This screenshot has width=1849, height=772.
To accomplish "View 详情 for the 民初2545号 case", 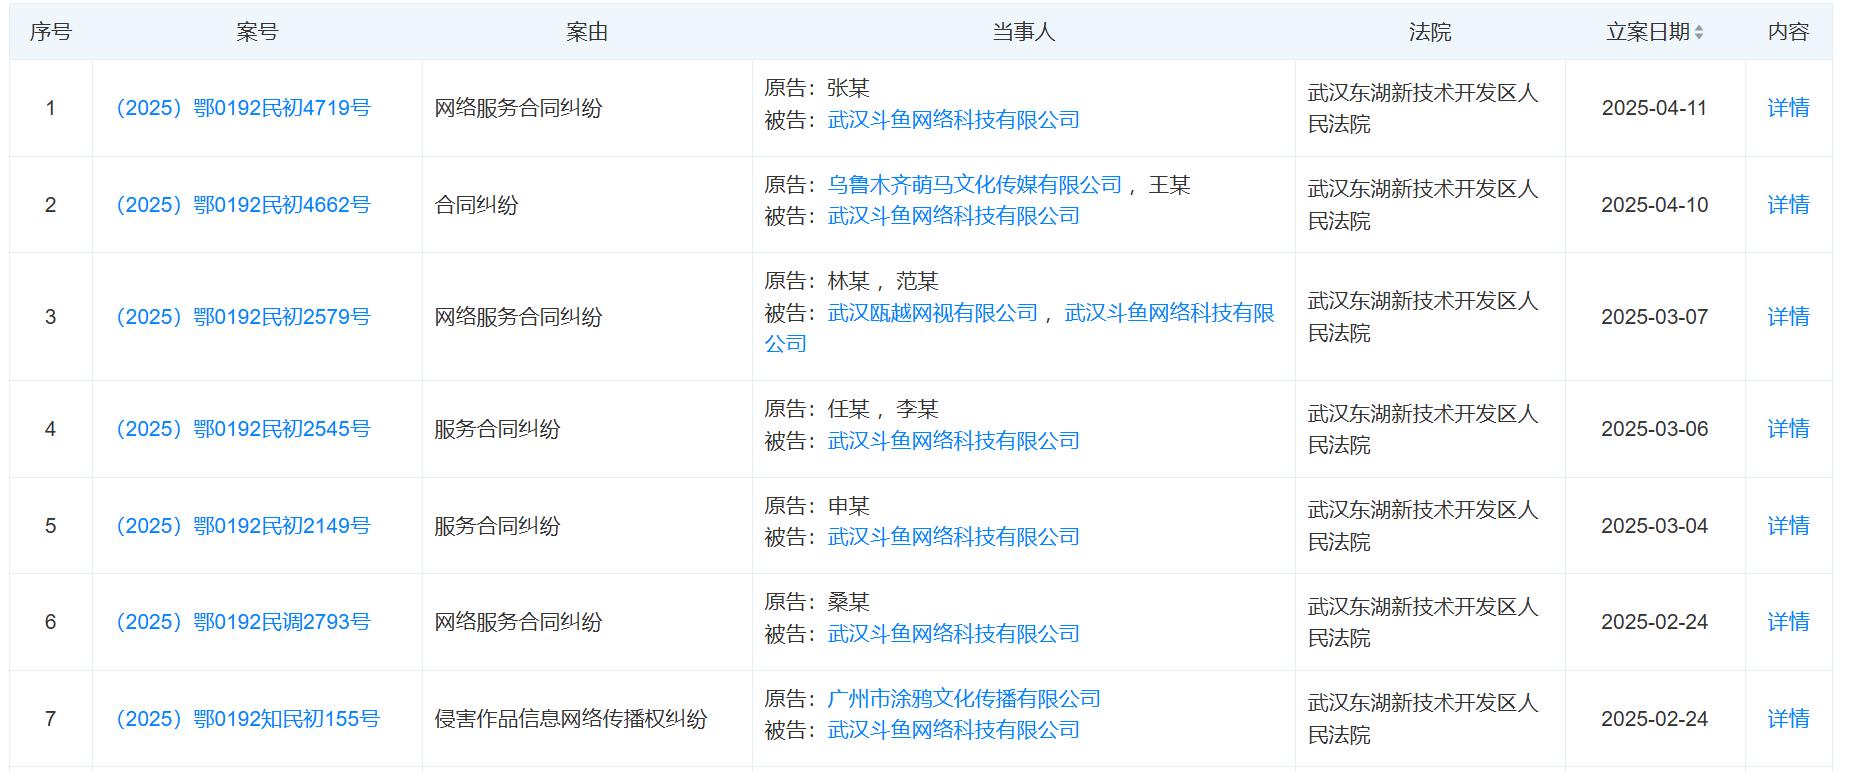I will (1788, 429).
